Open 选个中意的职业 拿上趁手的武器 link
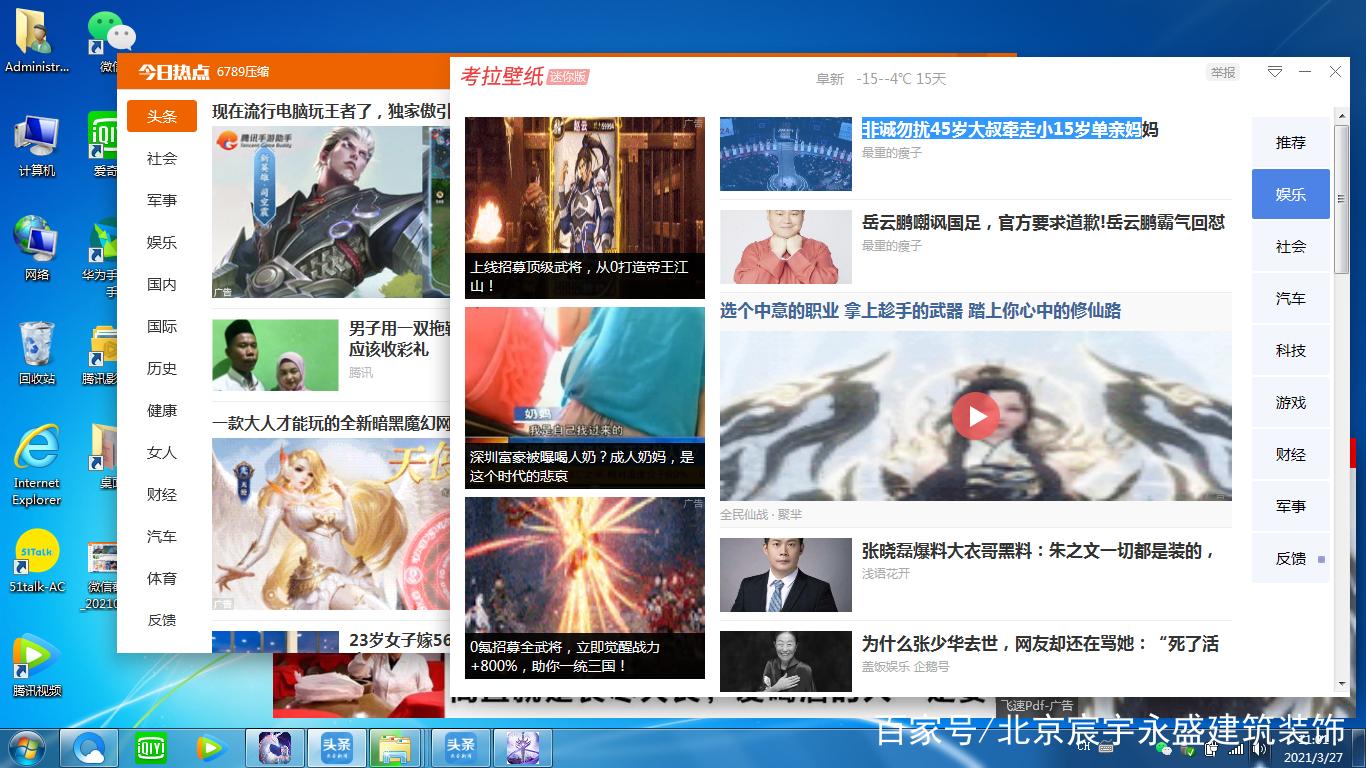 (x=920, y=310)
